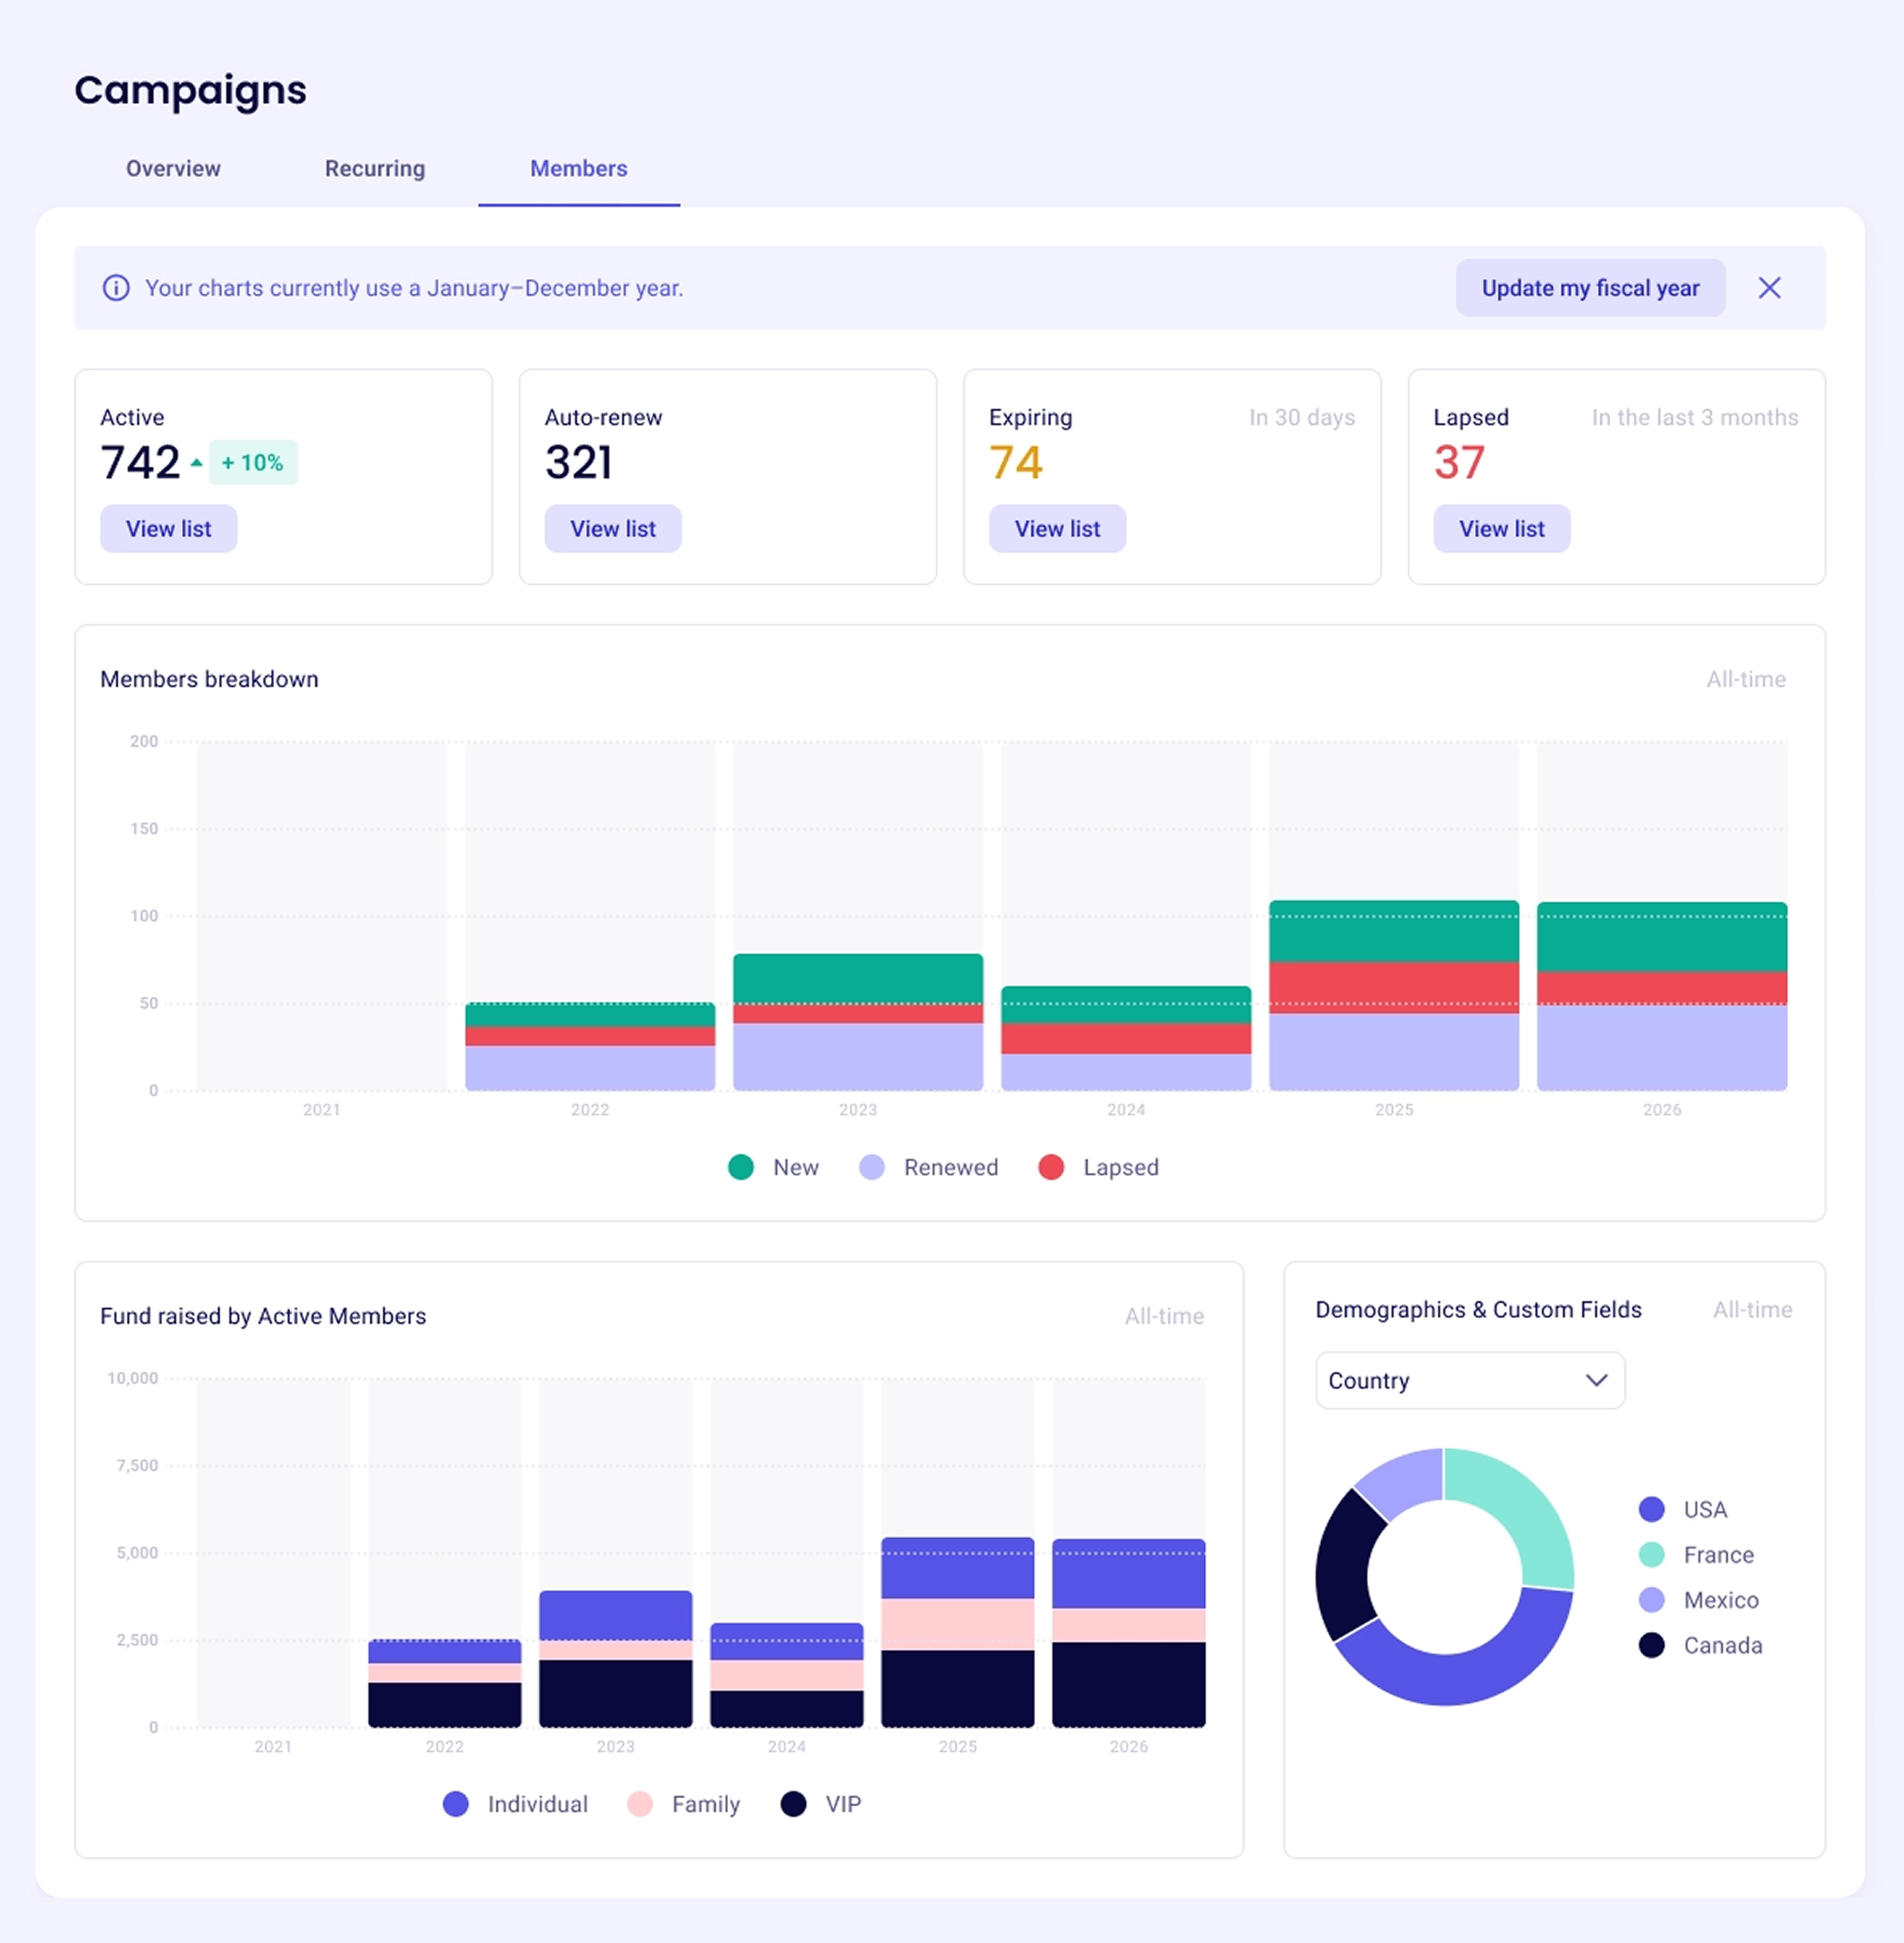Screen dimensions: 1904x1943
Task: Click the 2024 bar in Members breakdown
Action: [1126, 1038]
